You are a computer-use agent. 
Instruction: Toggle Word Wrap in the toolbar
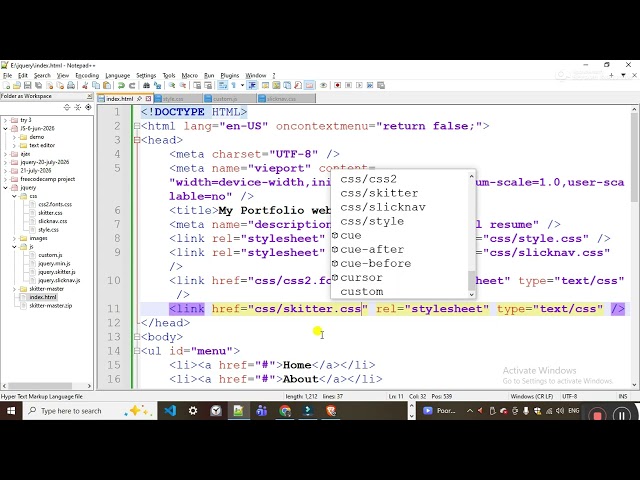(222, 85)
